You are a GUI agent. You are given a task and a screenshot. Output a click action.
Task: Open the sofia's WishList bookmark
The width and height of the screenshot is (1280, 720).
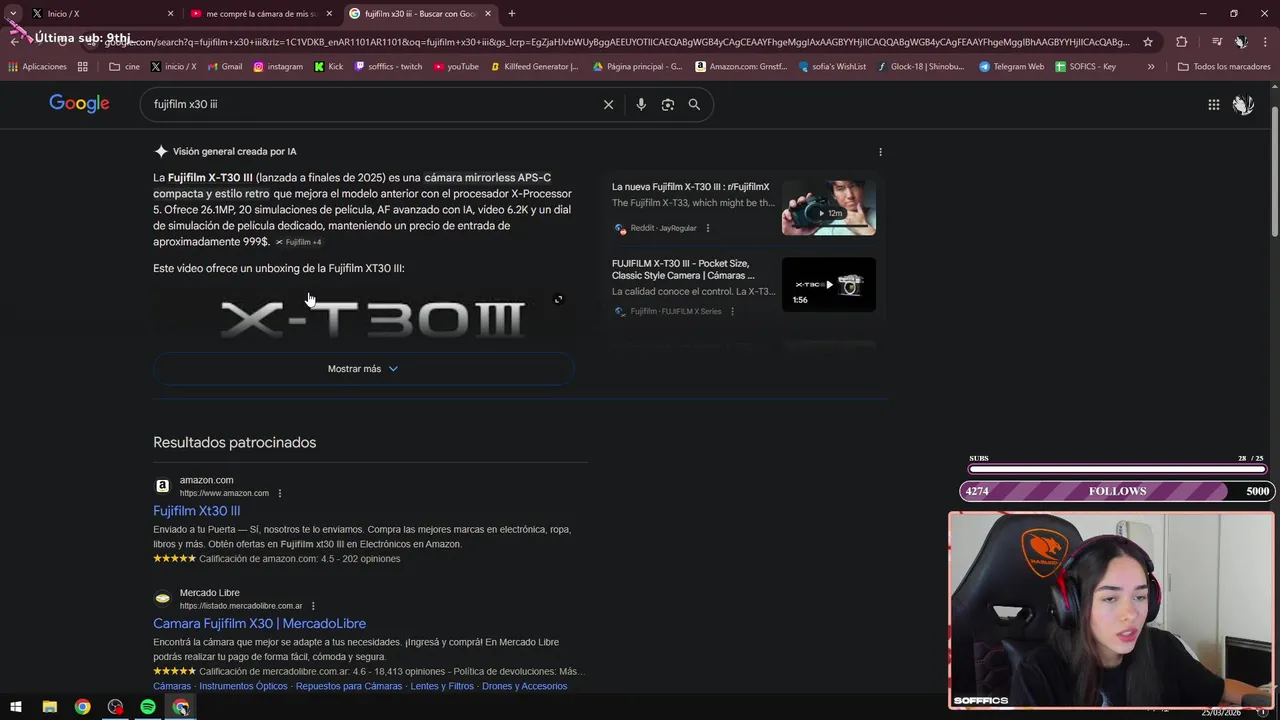pyautogui.click(x=832, y=67)
